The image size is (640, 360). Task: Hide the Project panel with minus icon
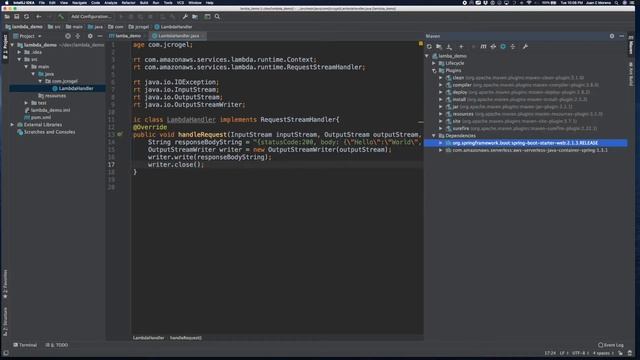tap(100, 36)
